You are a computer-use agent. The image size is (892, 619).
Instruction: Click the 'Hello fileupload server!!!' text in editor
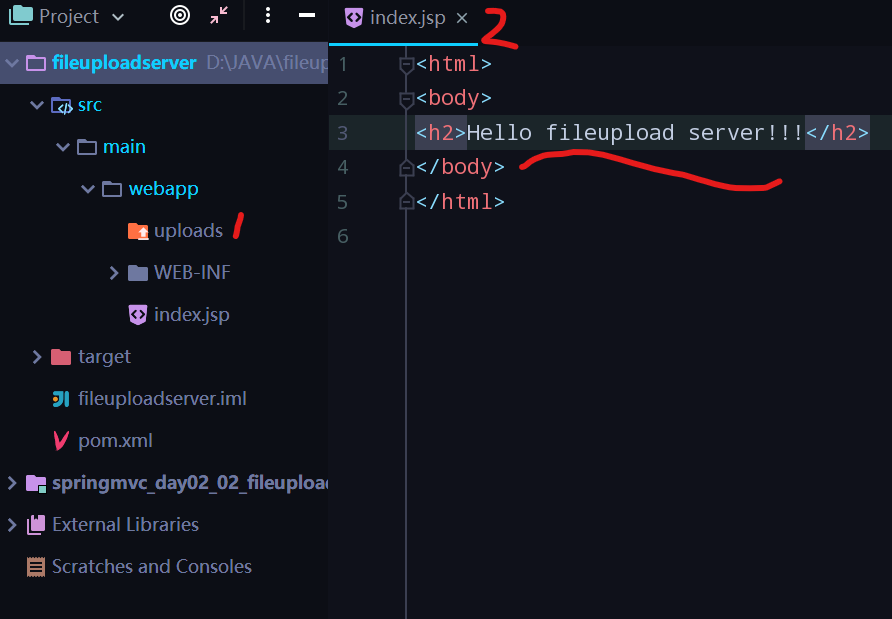635,133
